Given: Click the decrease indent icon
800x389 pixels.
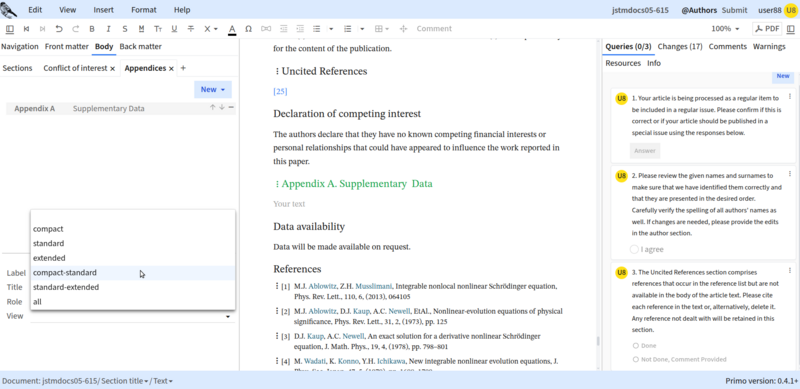Looking at the screenshot, I should click(x=284, y=29).
